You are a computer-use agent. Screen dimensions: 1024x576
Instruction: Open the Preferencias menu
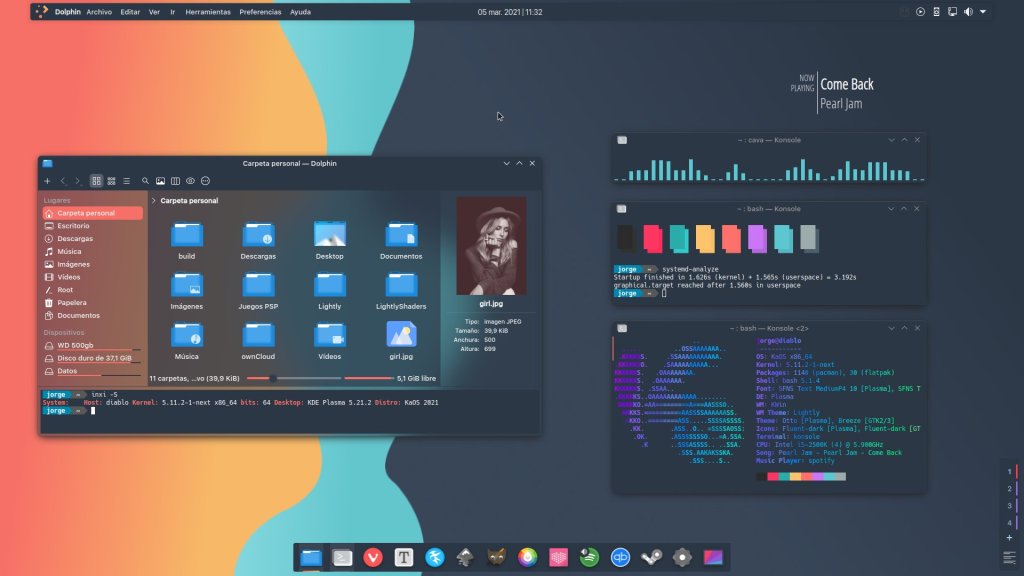(x=260, y=12)
